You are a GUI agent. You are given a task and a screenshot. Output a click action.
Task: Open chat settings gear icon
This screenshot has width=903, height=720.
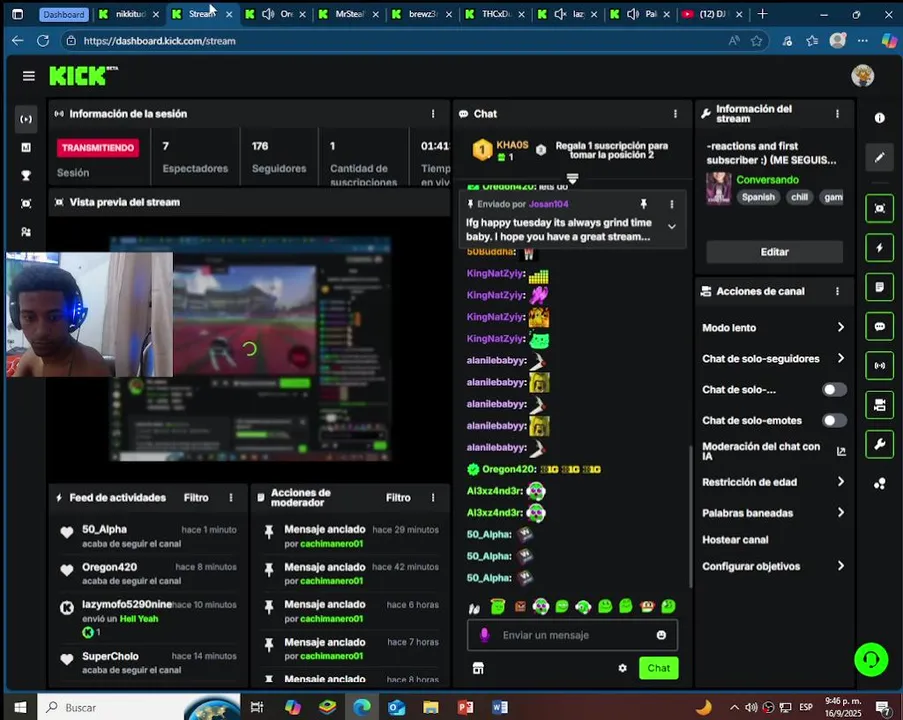(623, 668)
